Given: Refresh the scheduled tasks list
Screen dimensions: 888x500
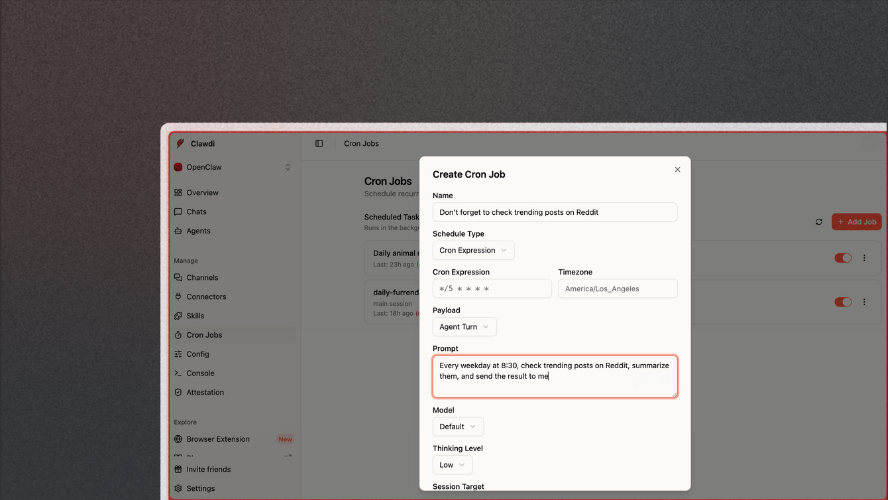Looking at the screenshot, I should click(819, 222).
